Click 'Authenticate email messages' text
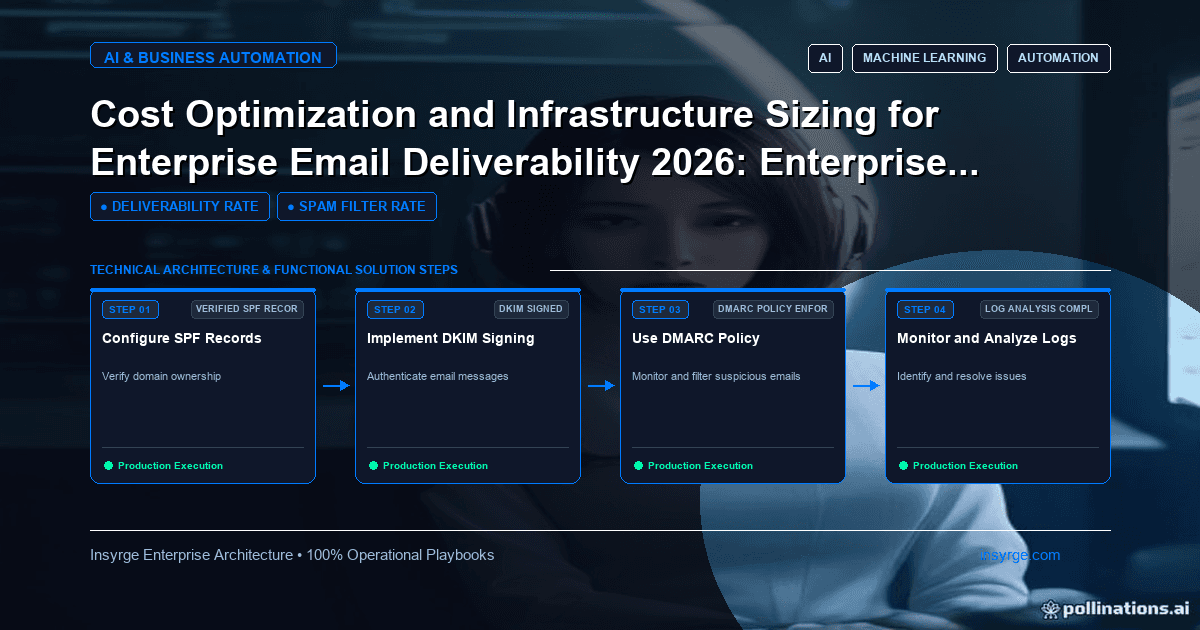1200x630 pixels. (438, 376)
